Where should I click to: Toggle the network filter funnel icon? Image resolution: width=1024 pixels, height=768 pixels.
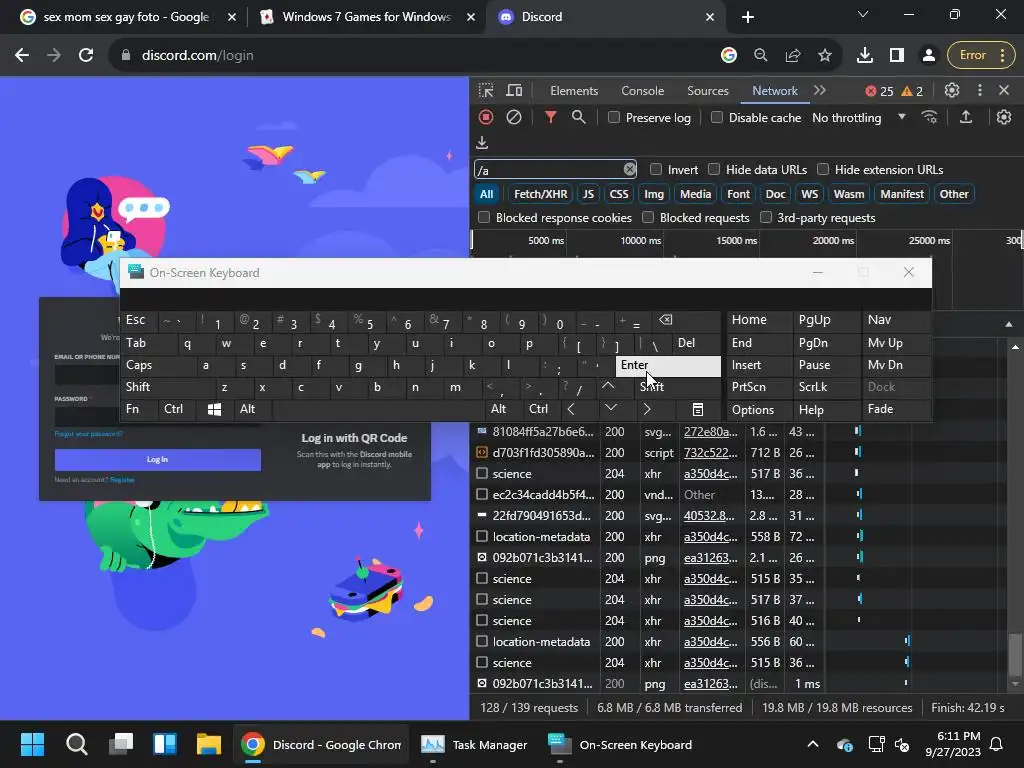[551, 117]
